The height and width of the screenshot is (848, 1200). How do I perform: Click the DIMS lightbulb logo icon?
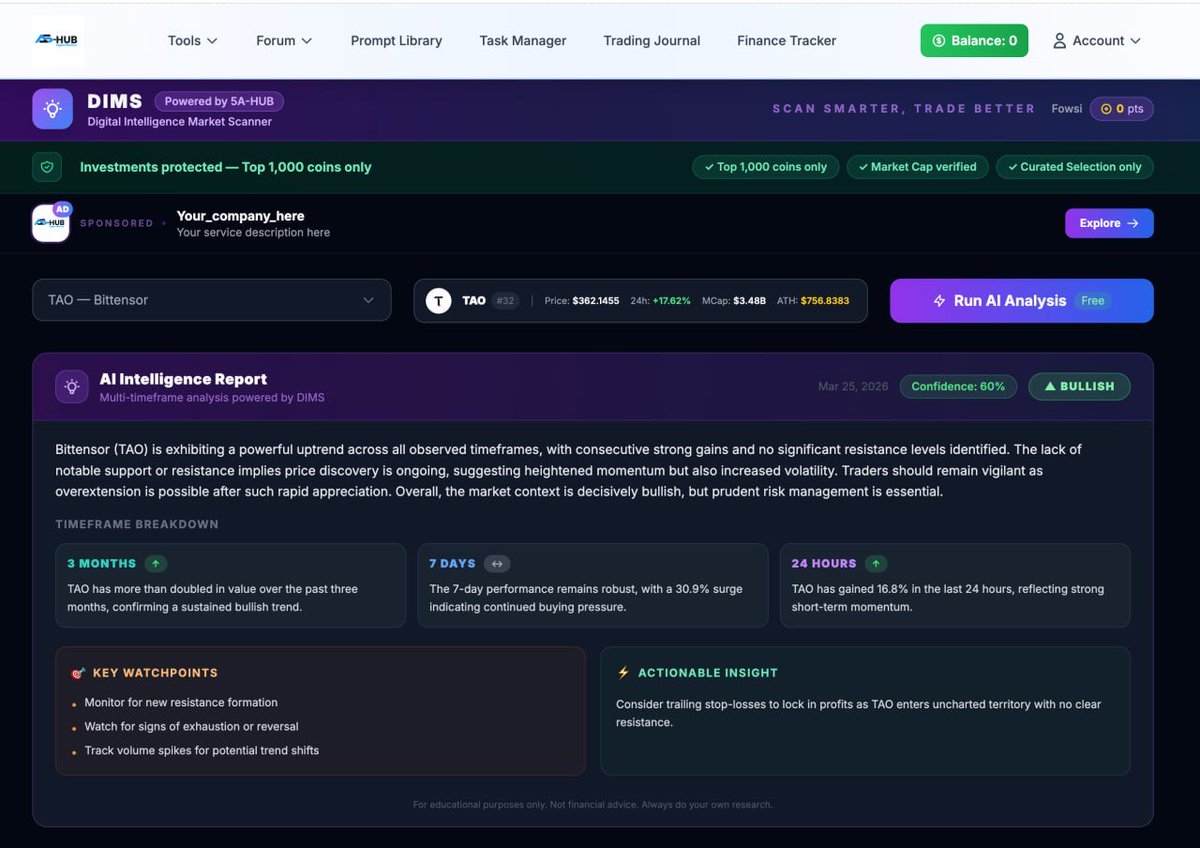[x=52, y=109]
